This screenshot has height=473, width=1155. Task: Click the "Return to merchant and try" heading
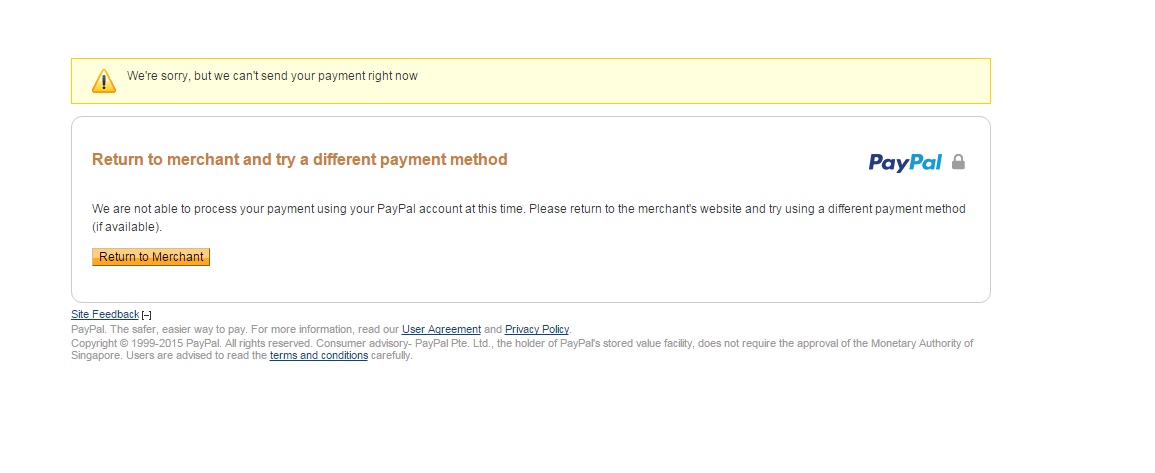point(299,159)
